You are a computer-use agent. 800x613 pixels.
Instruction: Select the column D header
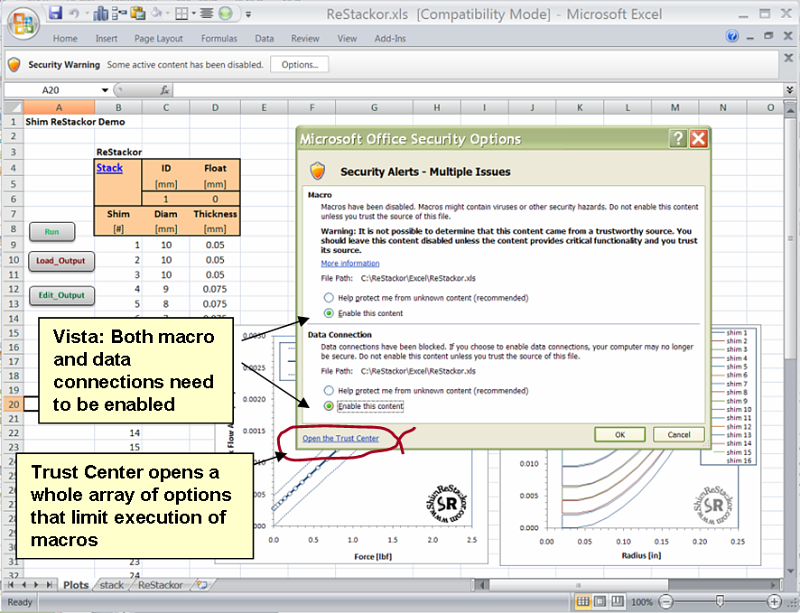215,108
